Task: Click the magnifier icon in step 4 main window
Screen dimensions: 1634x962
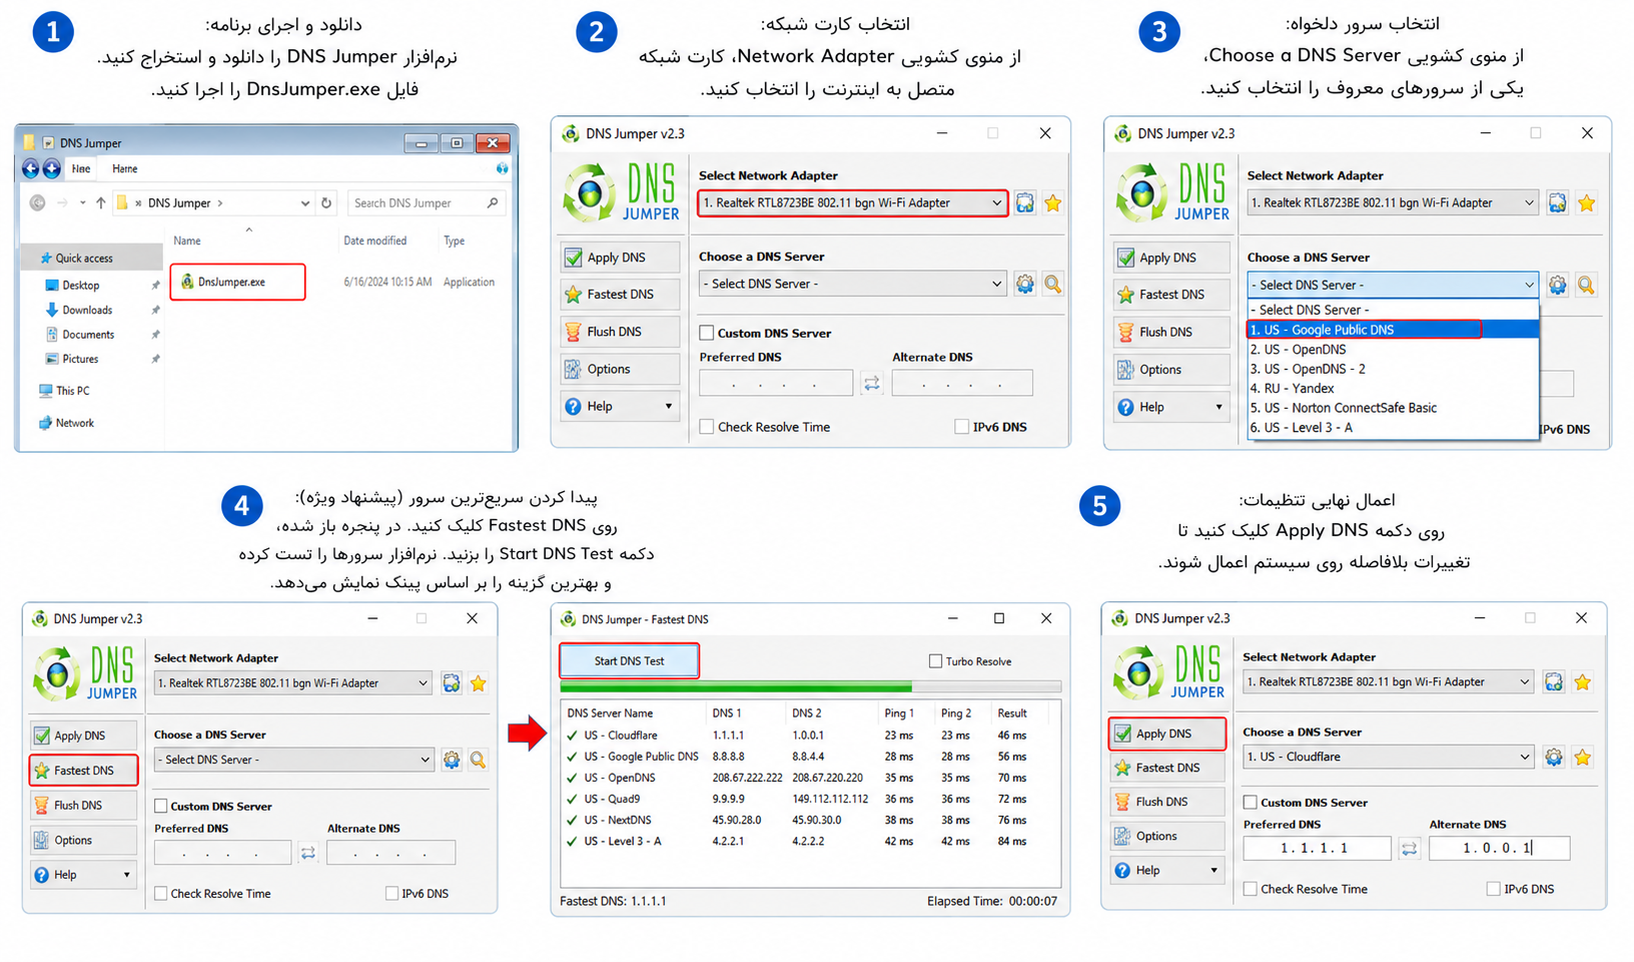Action: (x=478, y=760)
